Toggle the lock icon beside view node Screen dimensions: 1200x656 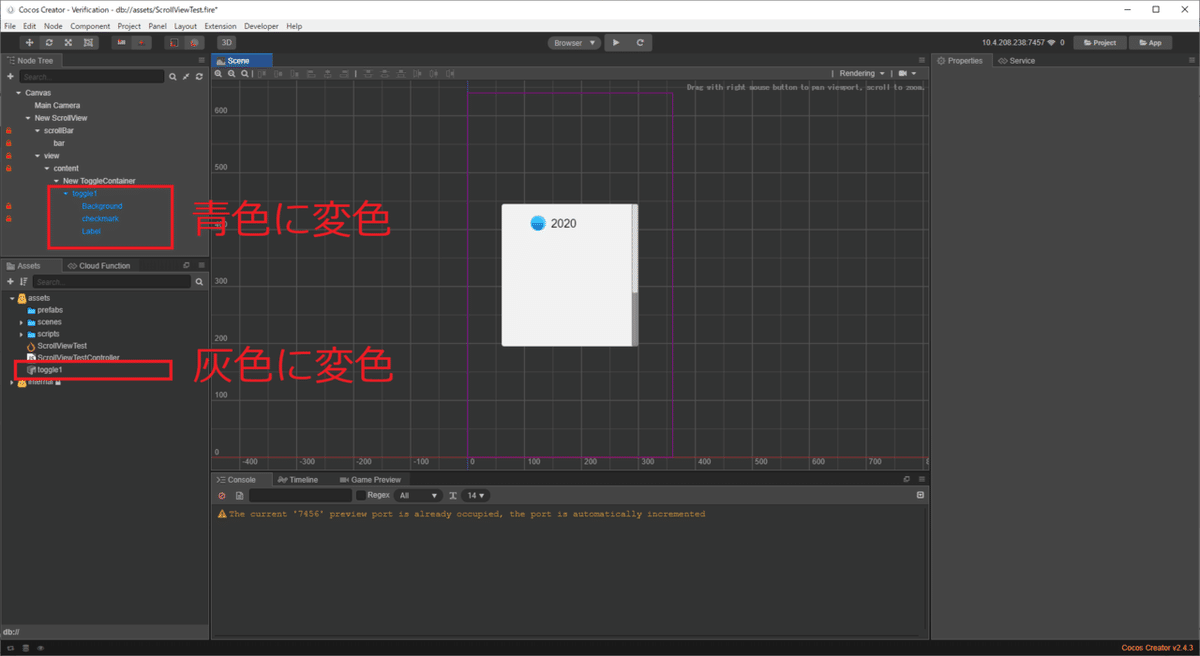coord(8,156)
